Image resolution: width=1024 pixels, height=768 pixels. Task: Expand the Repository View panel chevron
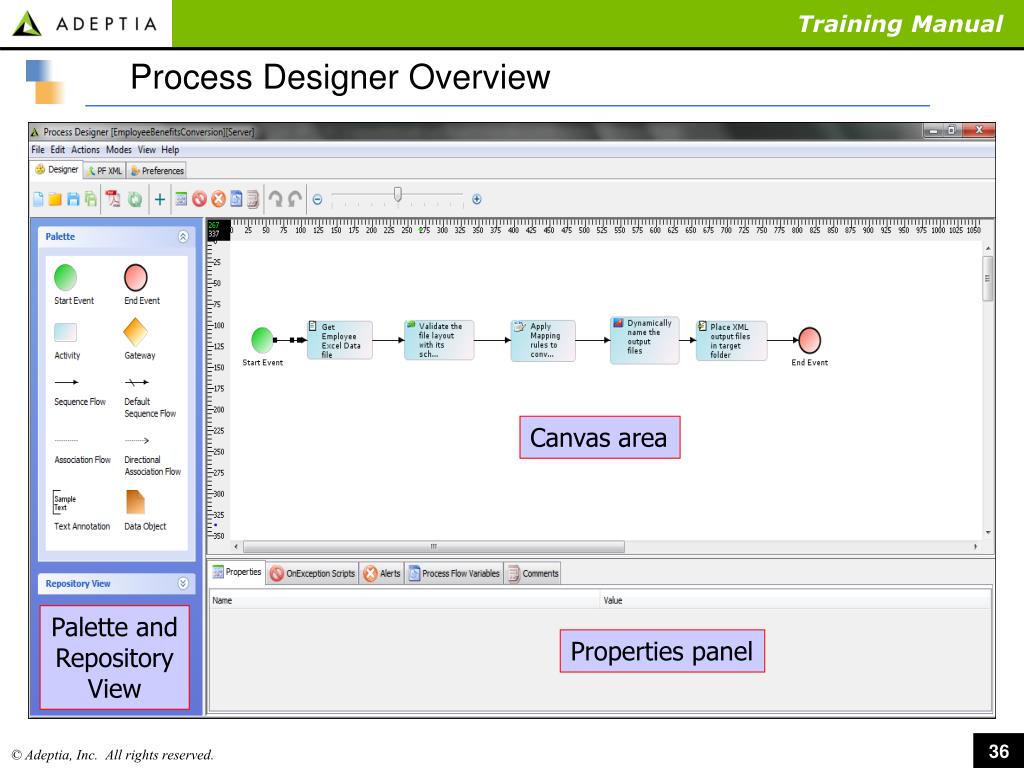click(x=183, y=583)
